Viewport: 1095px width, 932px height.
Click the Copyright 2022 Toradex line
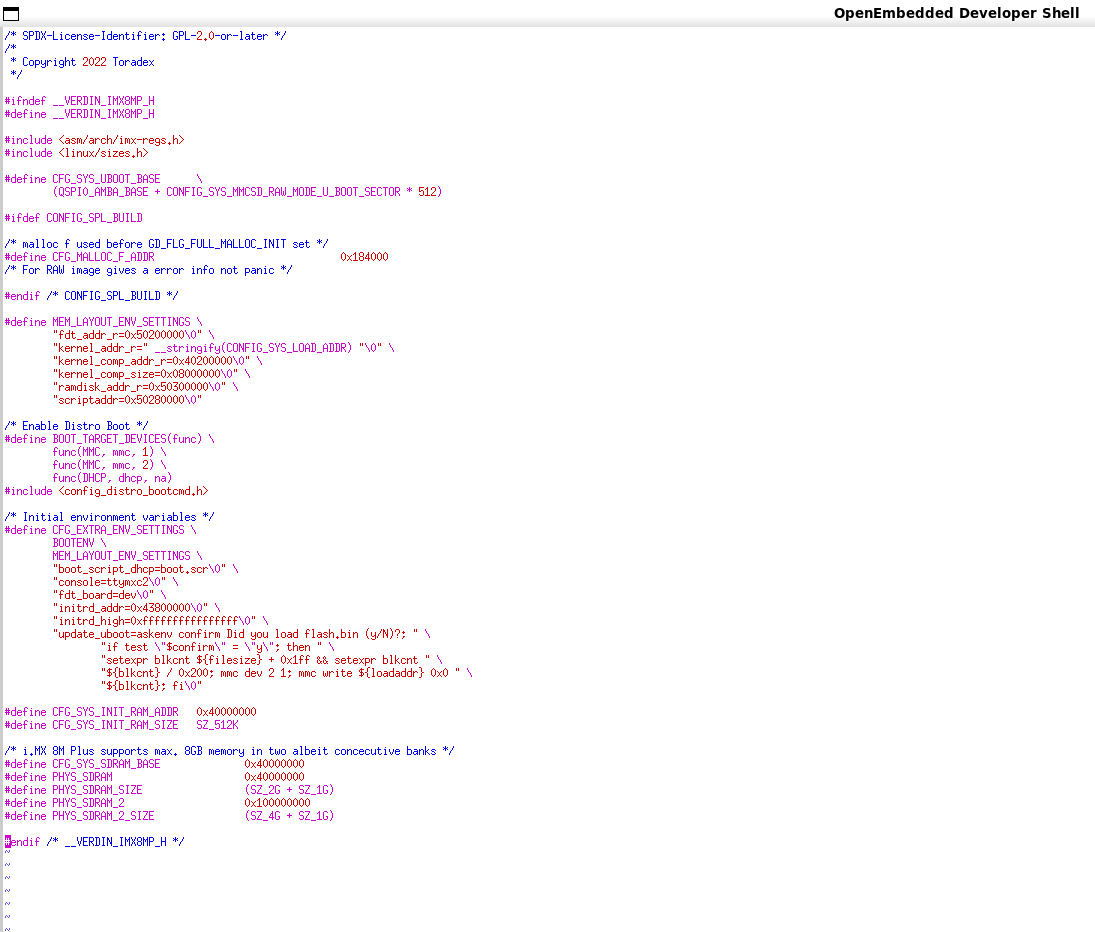click(88, 62)
